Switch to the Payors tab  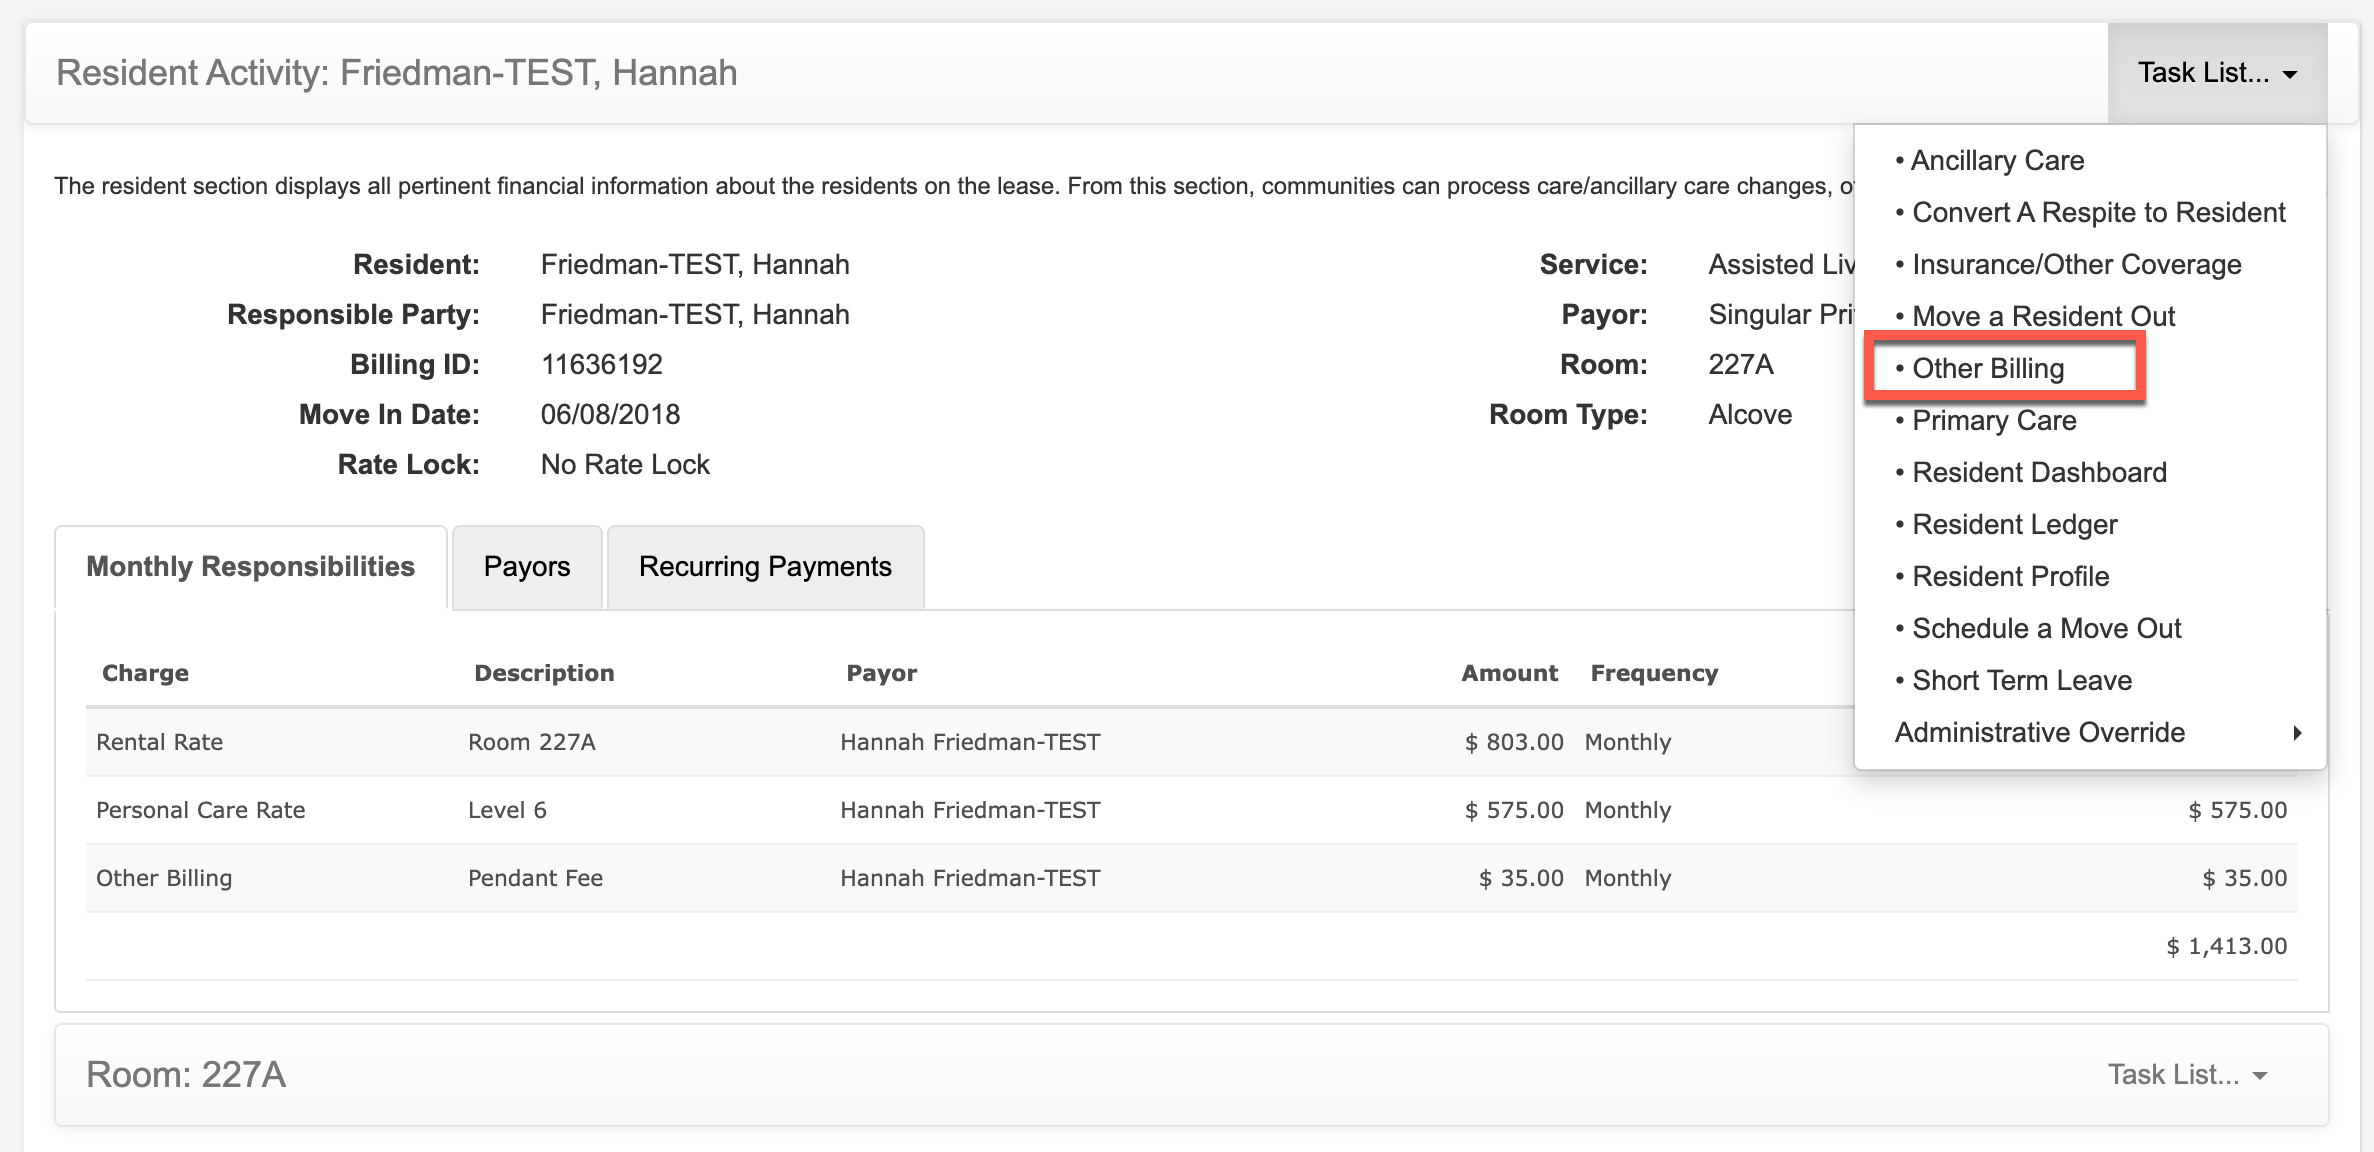click(x=527, y=567)
